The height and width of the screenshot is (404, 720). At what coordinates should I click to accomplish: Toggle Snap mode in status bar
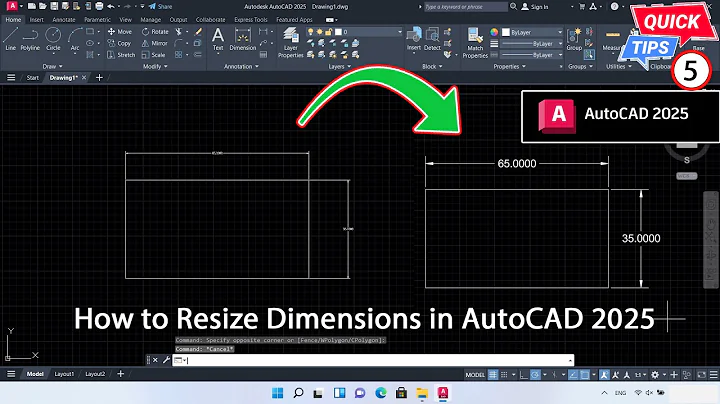pyautogui.click(x=504, y=375)
